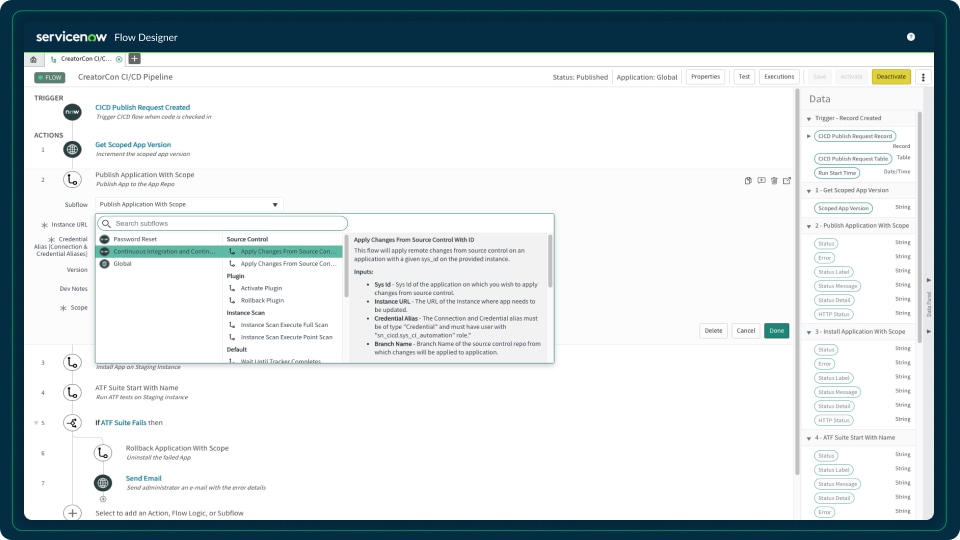960x540 pixels.
Task: Open the ATF Suite Fails condition link
Action: pos(124,423)
